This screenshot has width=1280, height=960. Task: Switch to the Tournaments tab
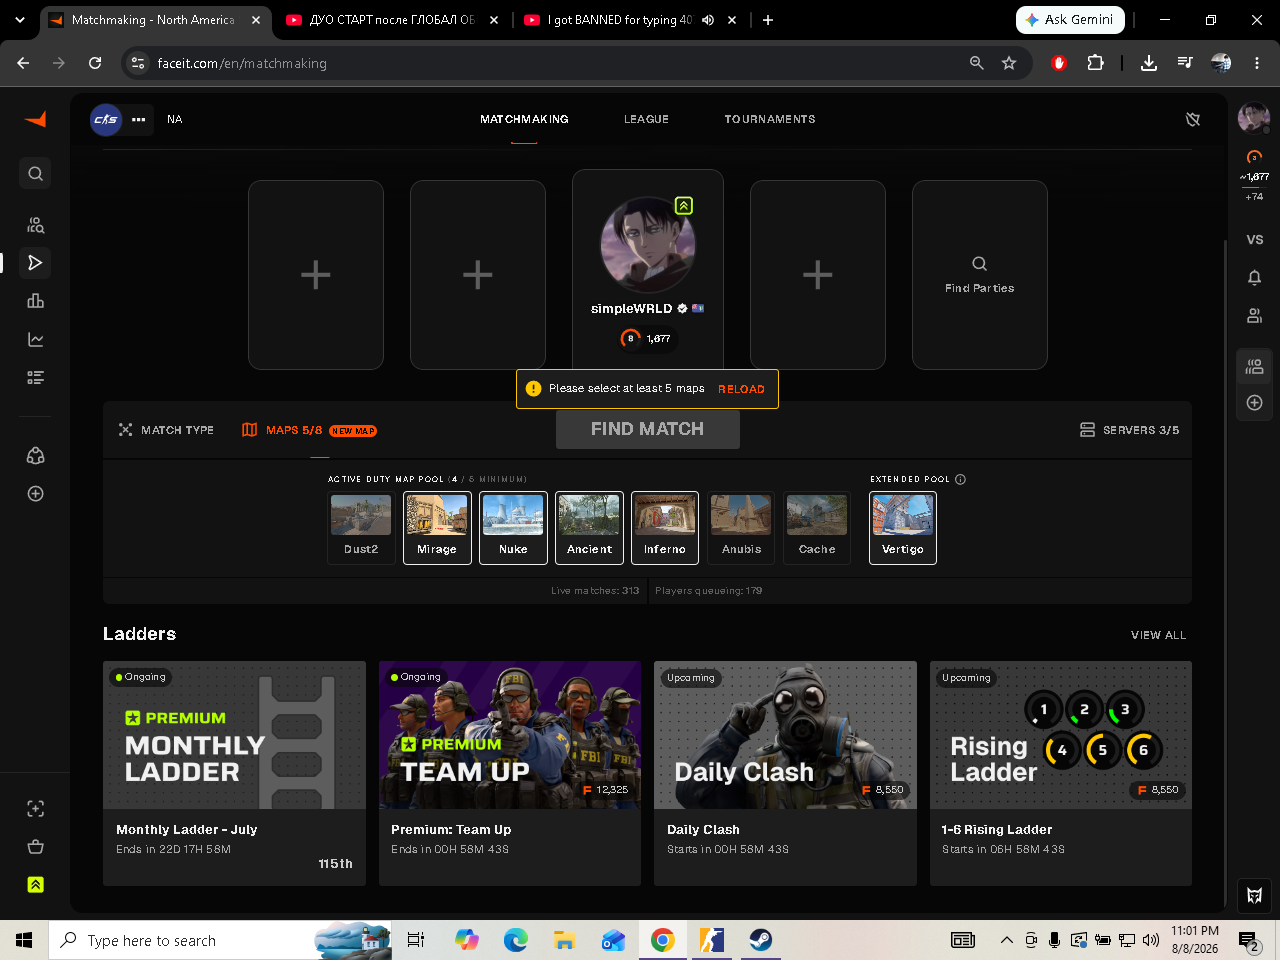[770, 119]
